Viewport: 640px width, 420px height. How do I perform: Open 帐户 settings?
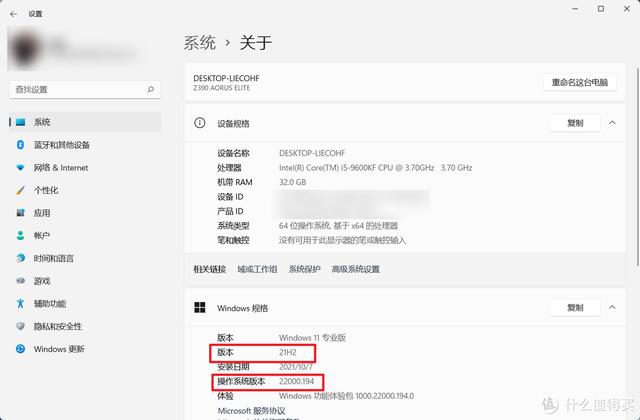coord(85,236)
